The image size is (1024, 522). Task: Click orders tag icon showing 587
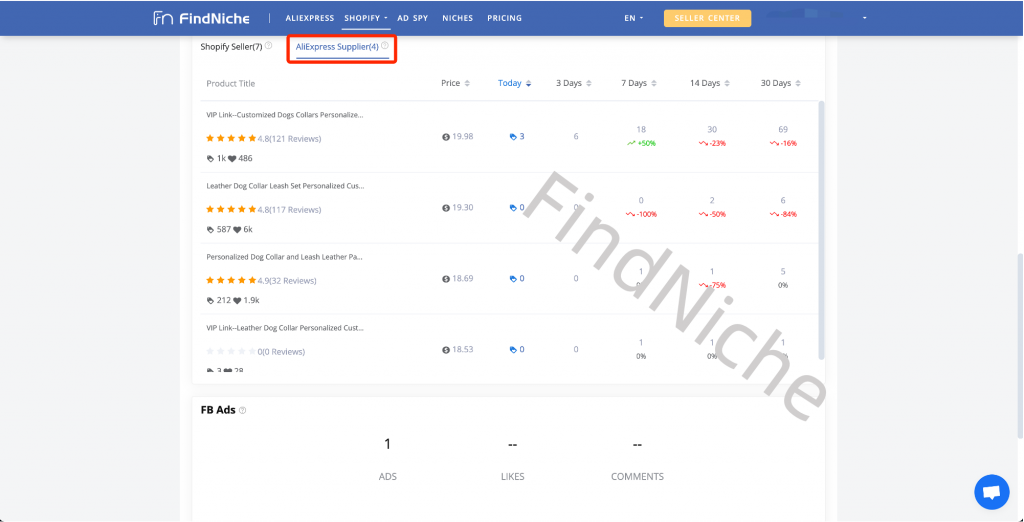click(x=210, y=229)
